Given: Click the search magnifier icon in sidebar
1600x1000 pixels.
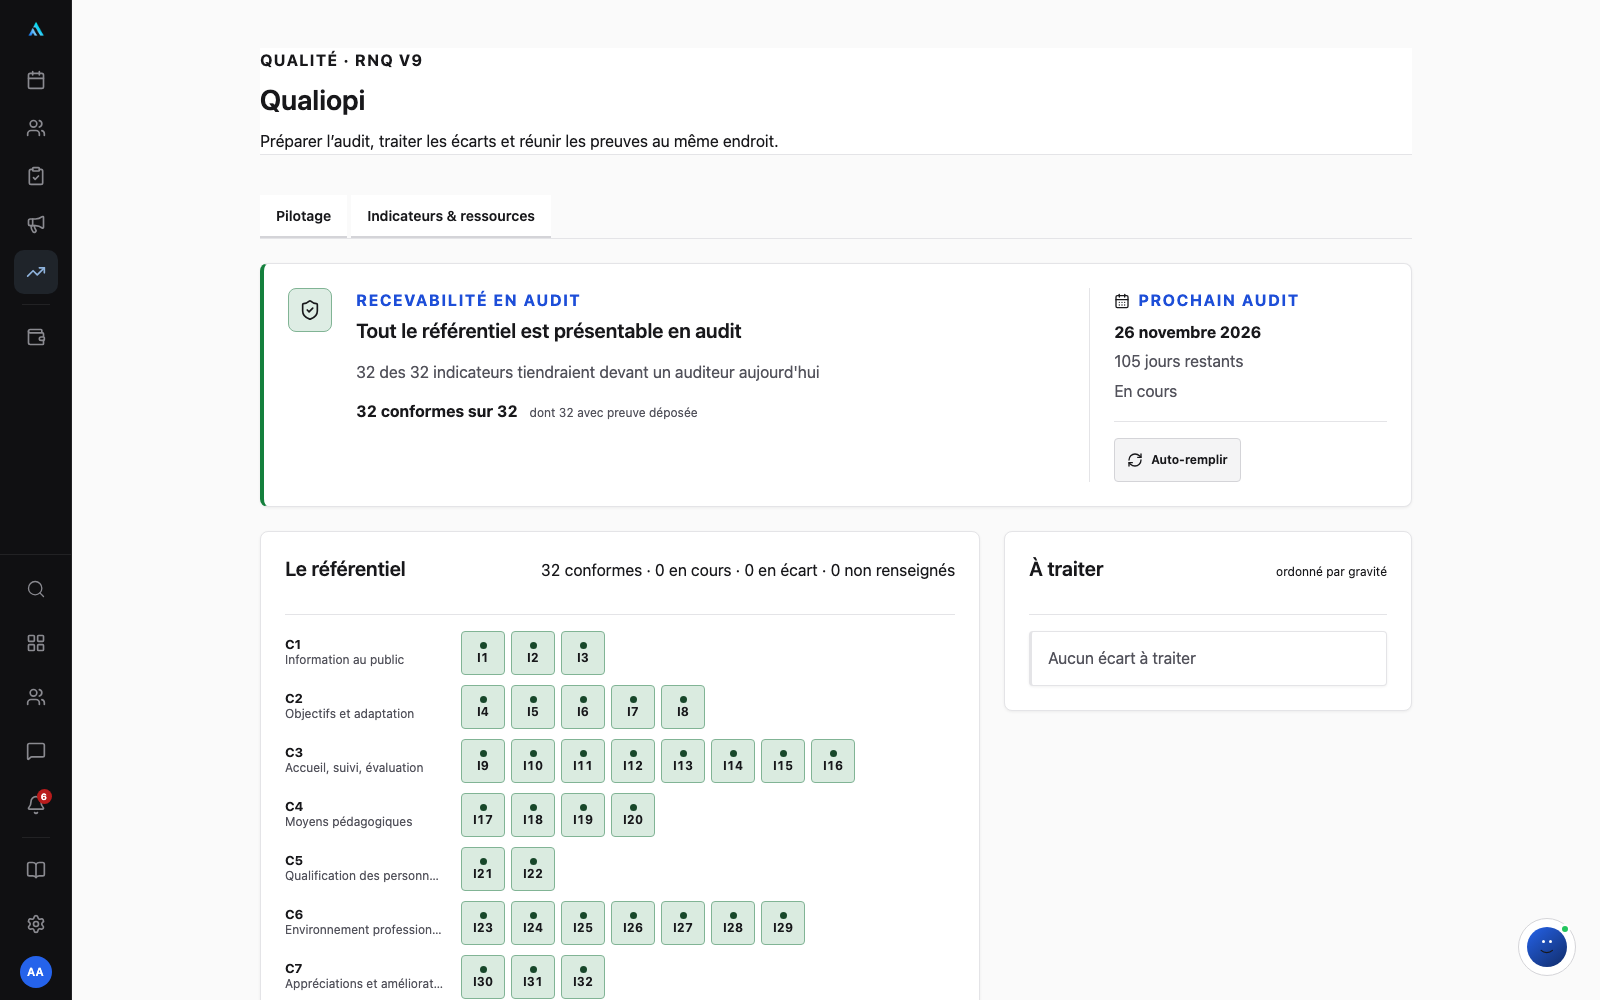Looking at the screenshot, I should click(36, 589).
